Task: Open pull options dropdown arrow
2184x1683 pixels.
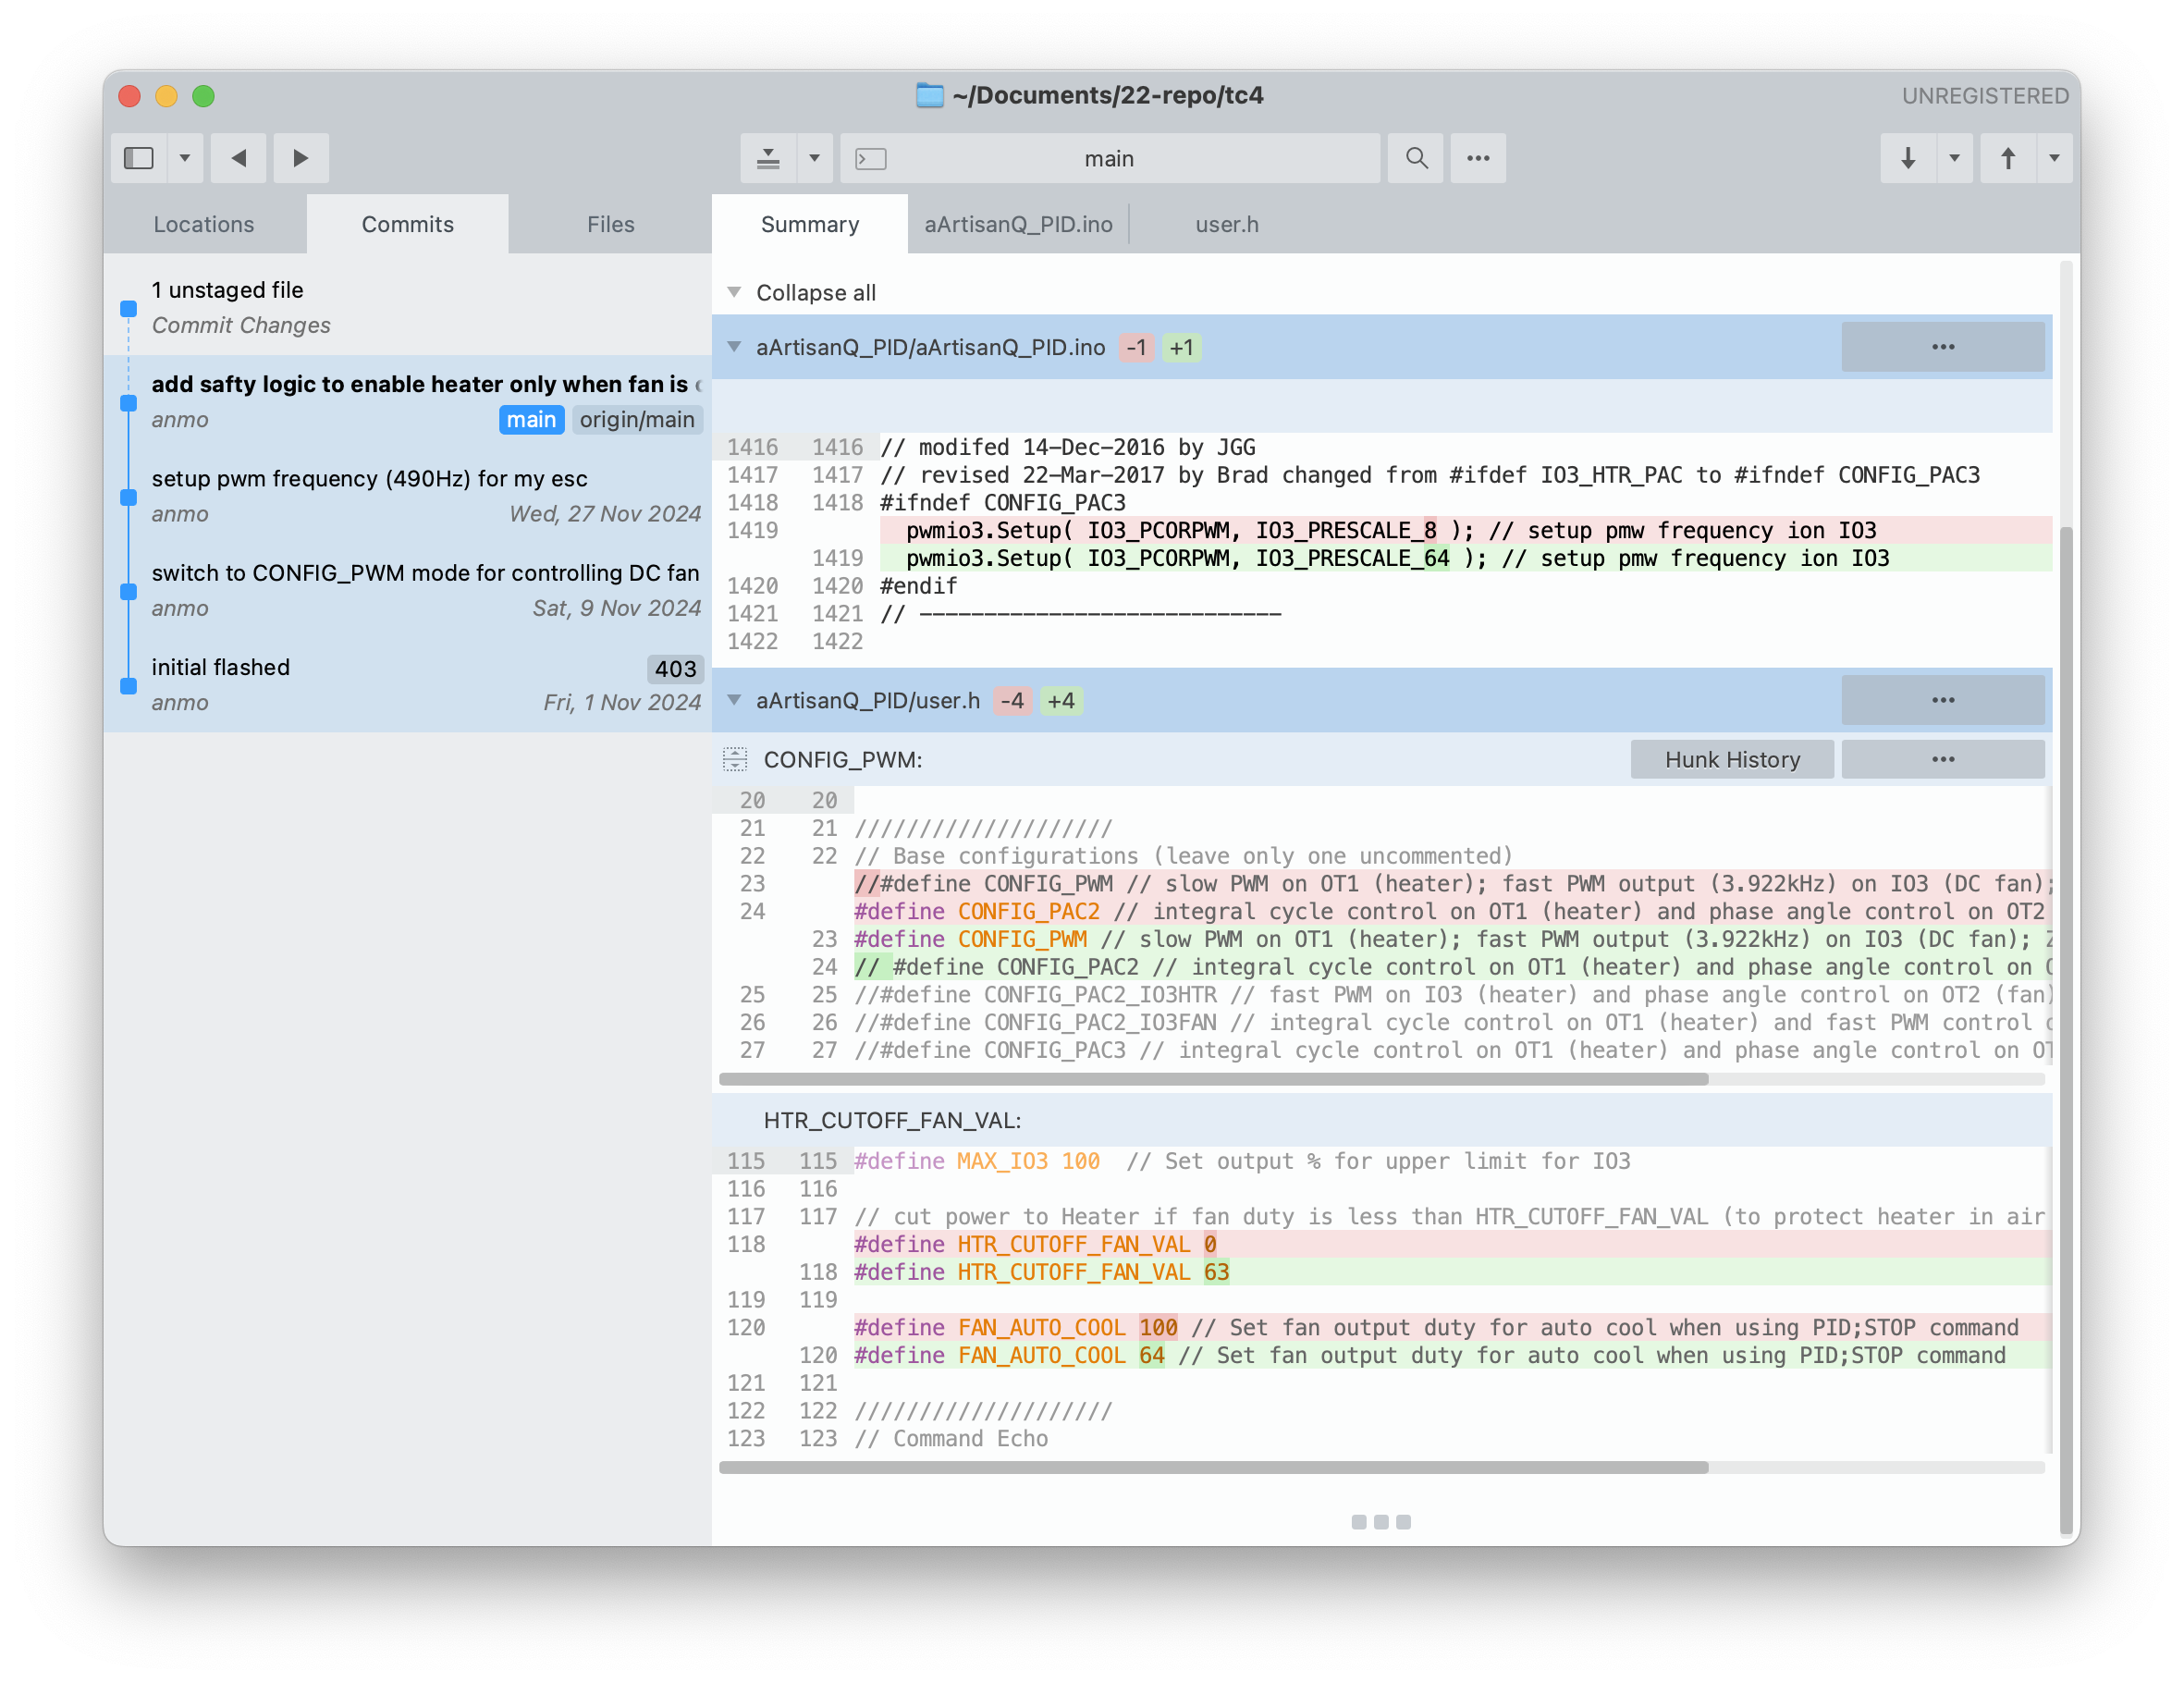Action: (x=1955, y=158)
